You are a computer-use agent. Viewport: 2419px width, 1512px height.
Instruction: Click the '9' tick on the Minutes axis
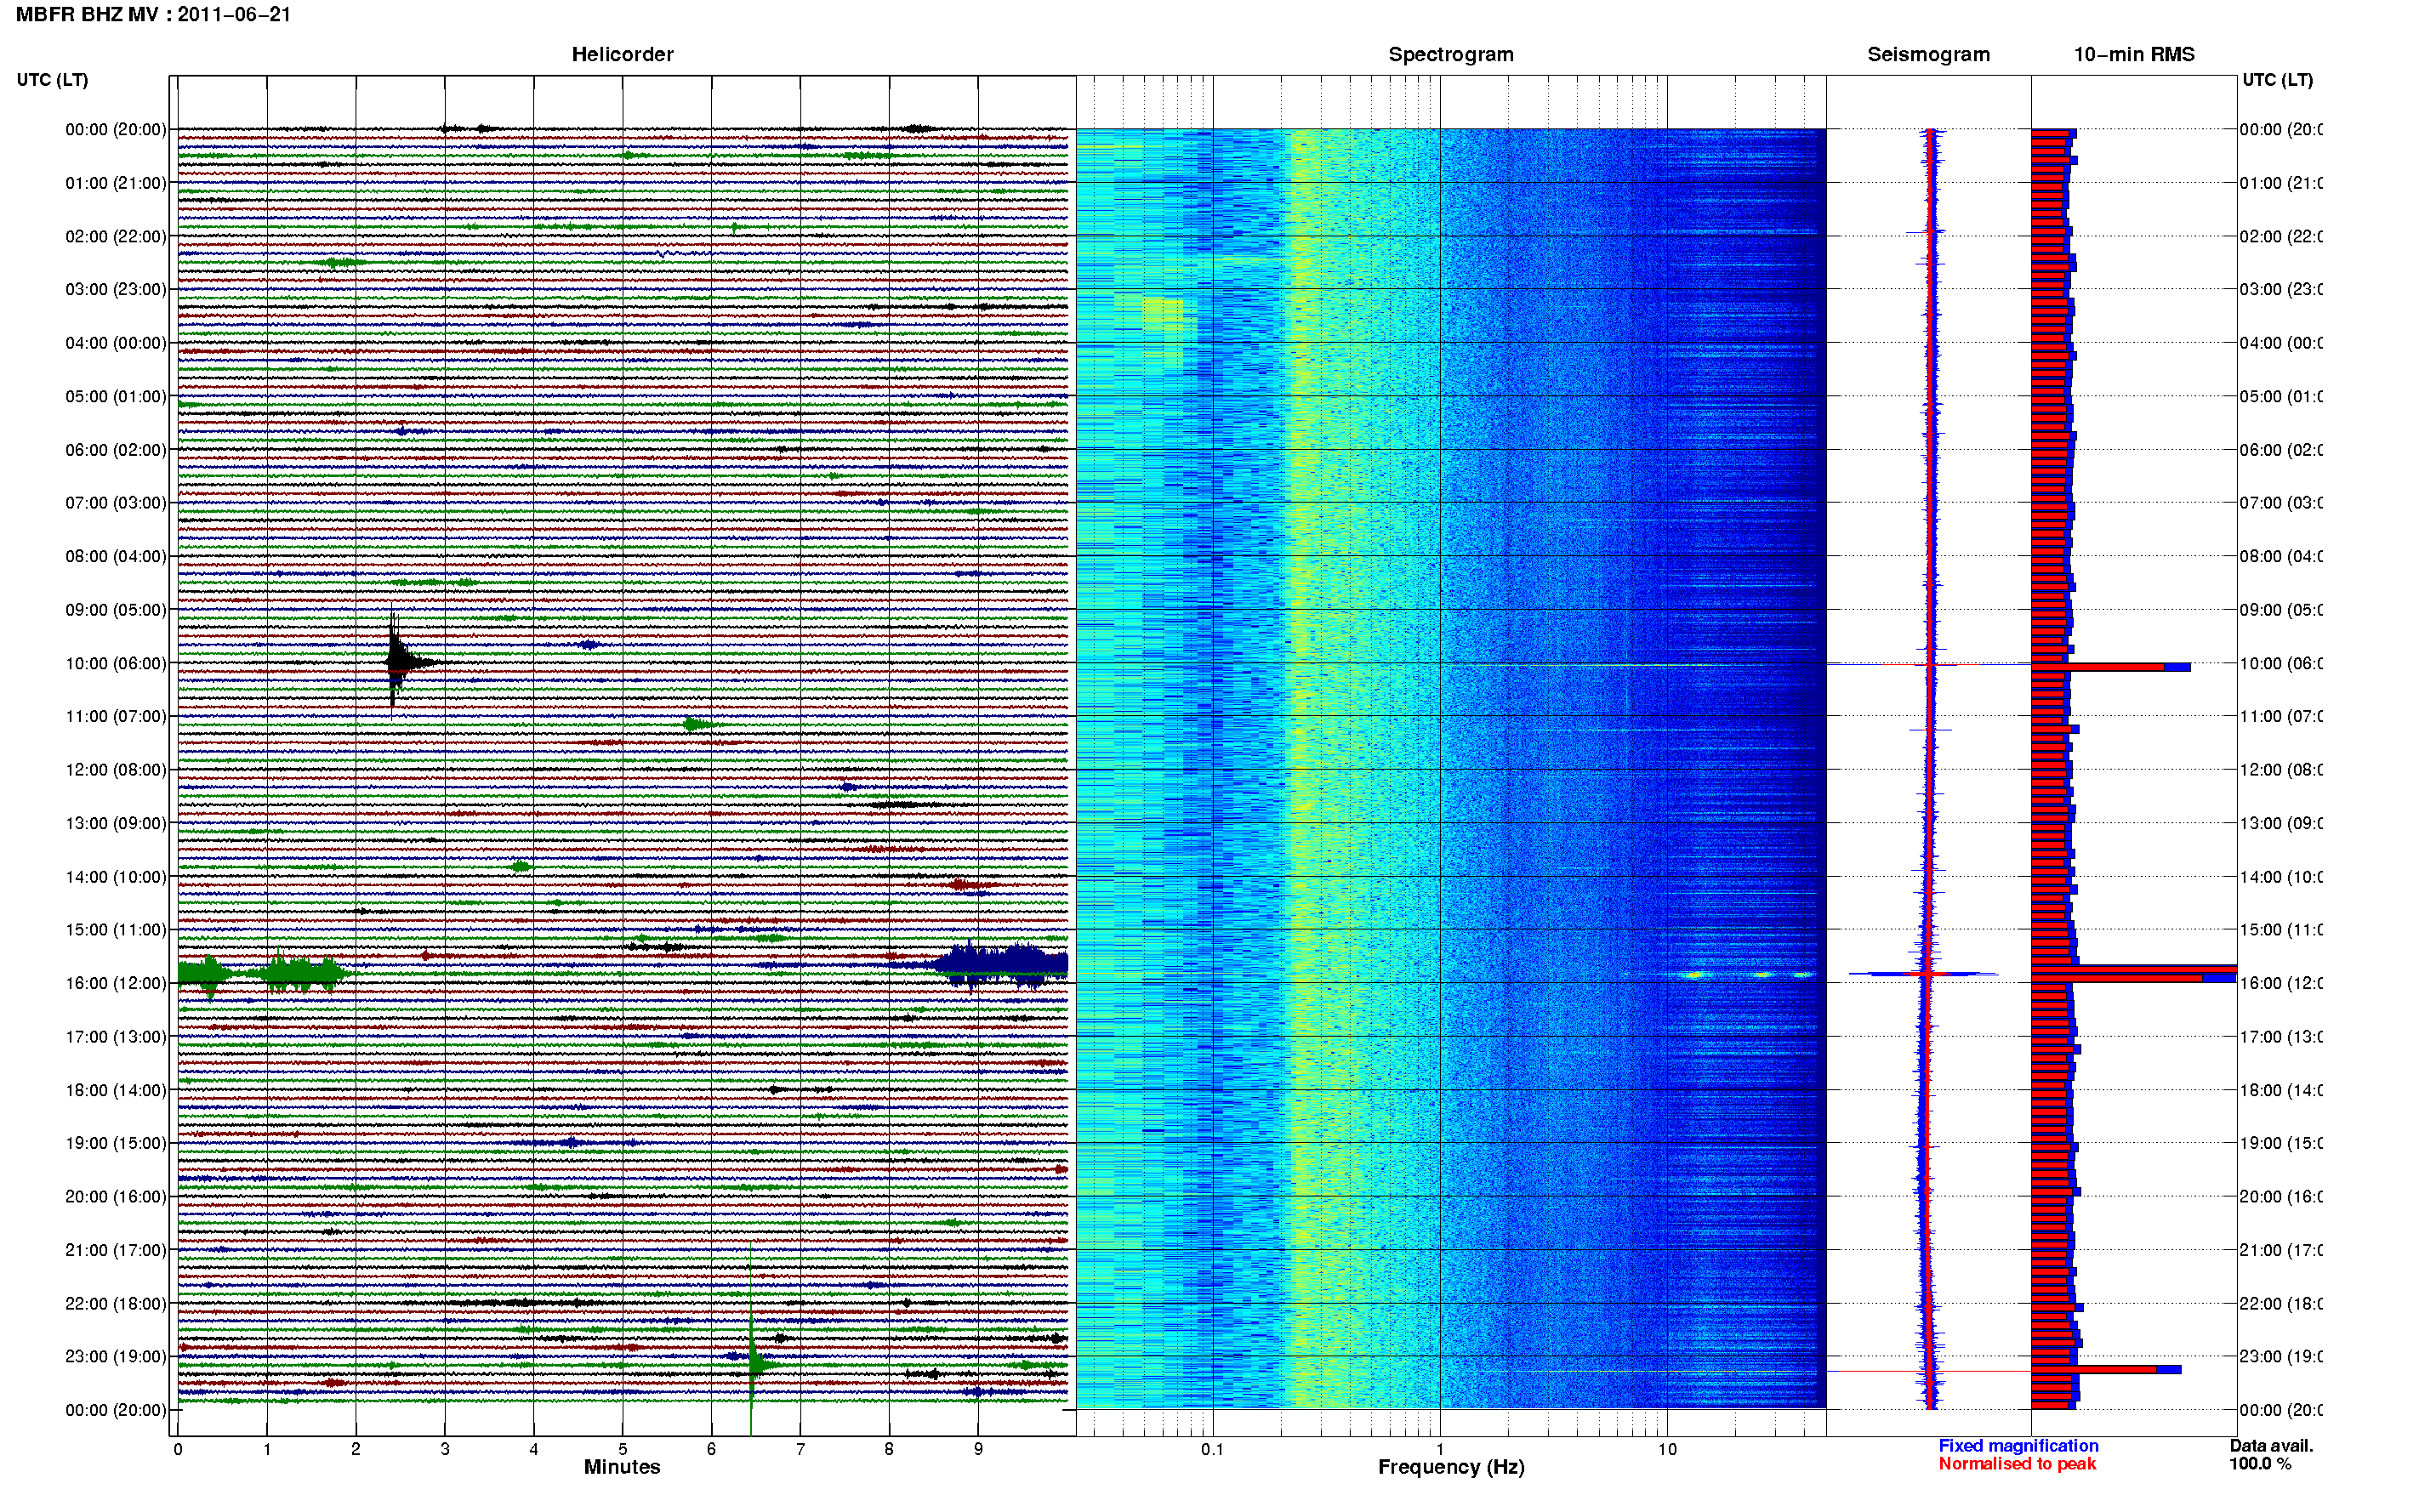tap(978, 1449)
